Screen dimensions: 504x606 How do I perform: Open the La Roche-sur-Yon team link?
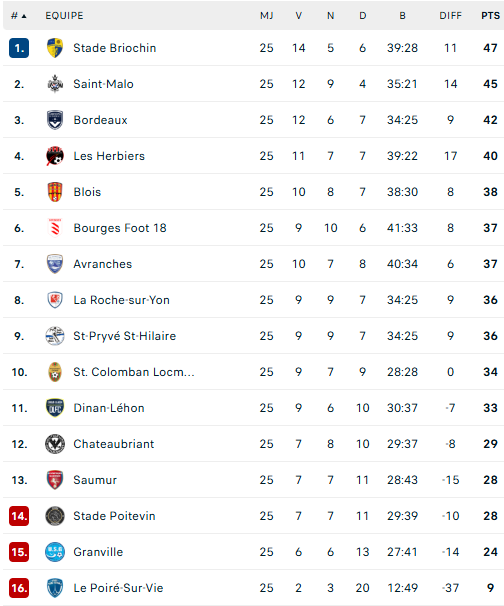pos(121,300)
